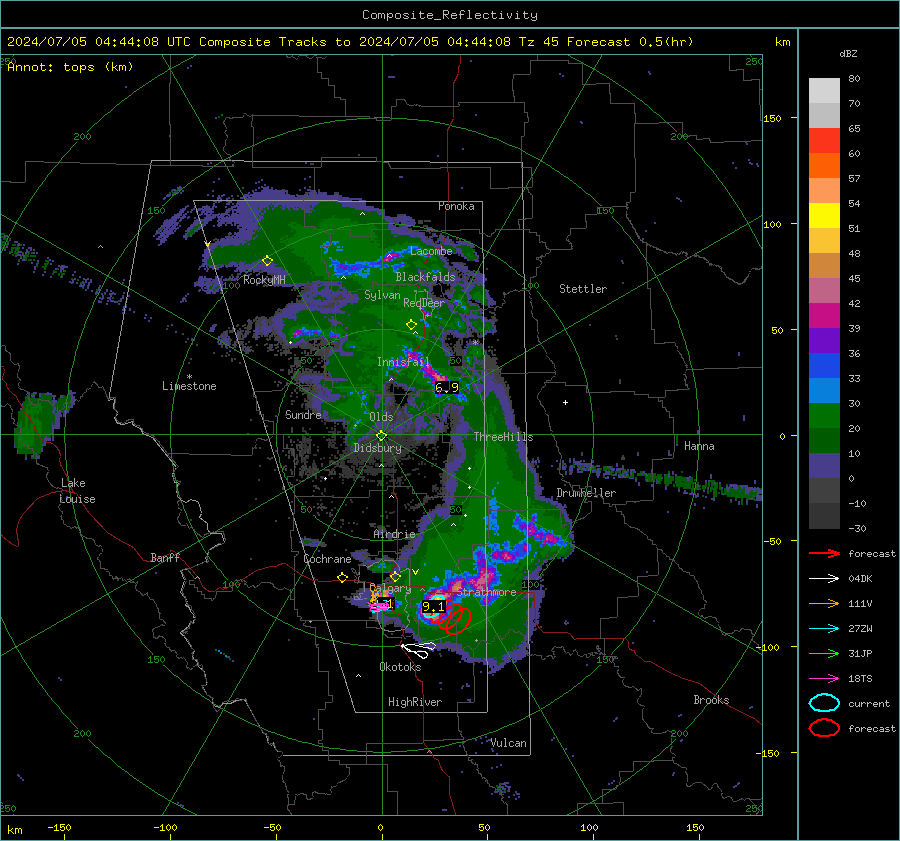
Task: Click the Composite_Reflectivity title
Action: 449,15
